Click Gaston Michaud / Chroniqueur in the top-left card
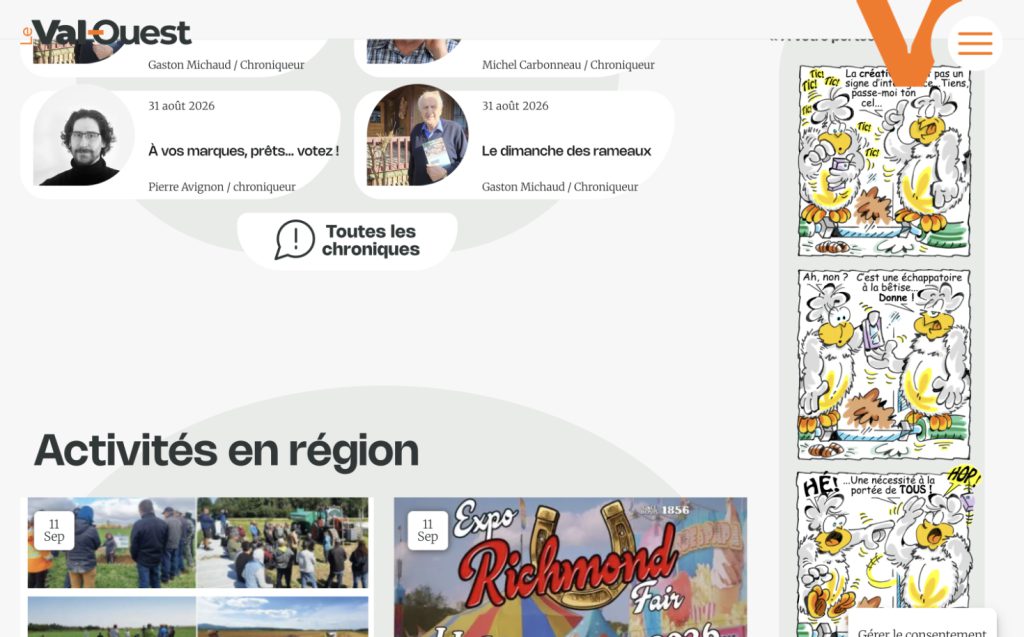This screenshot has height=637, width=1024. (226, 65)
